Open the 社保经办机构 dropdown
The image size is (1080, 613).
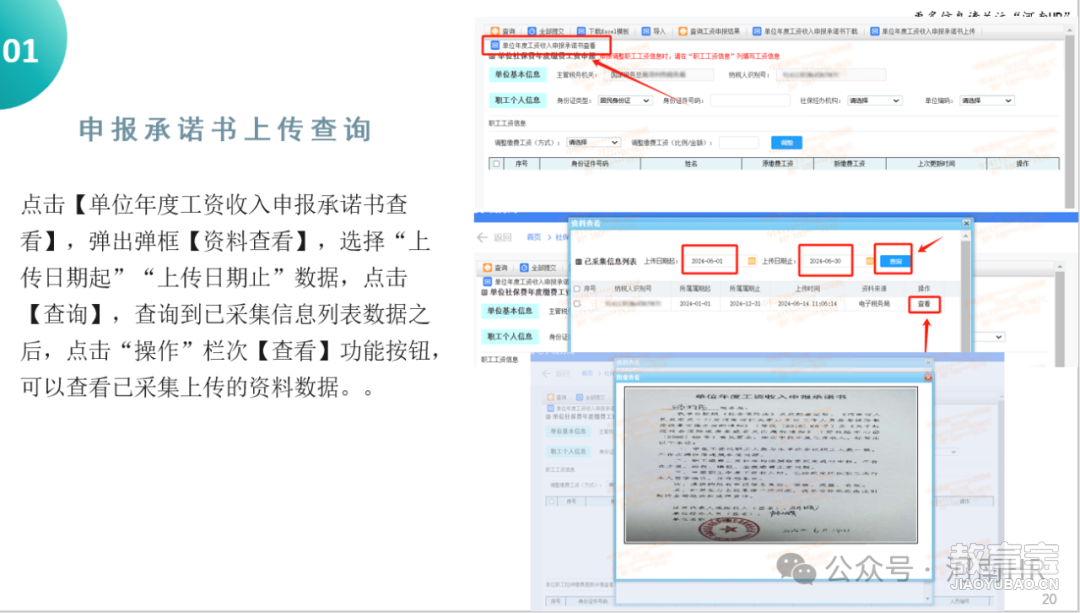875,101
